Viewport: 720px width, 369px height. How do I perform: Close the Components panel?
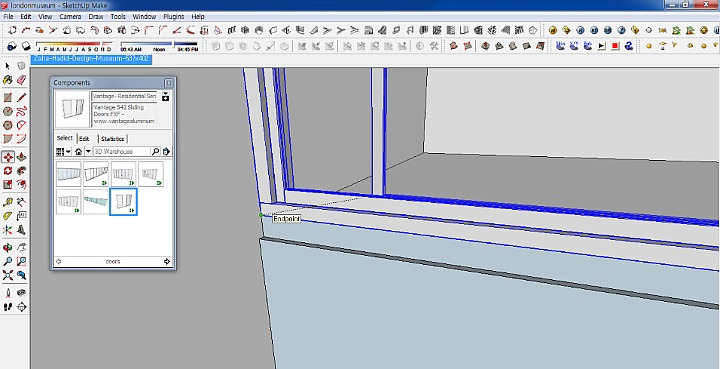pos(169,83)
